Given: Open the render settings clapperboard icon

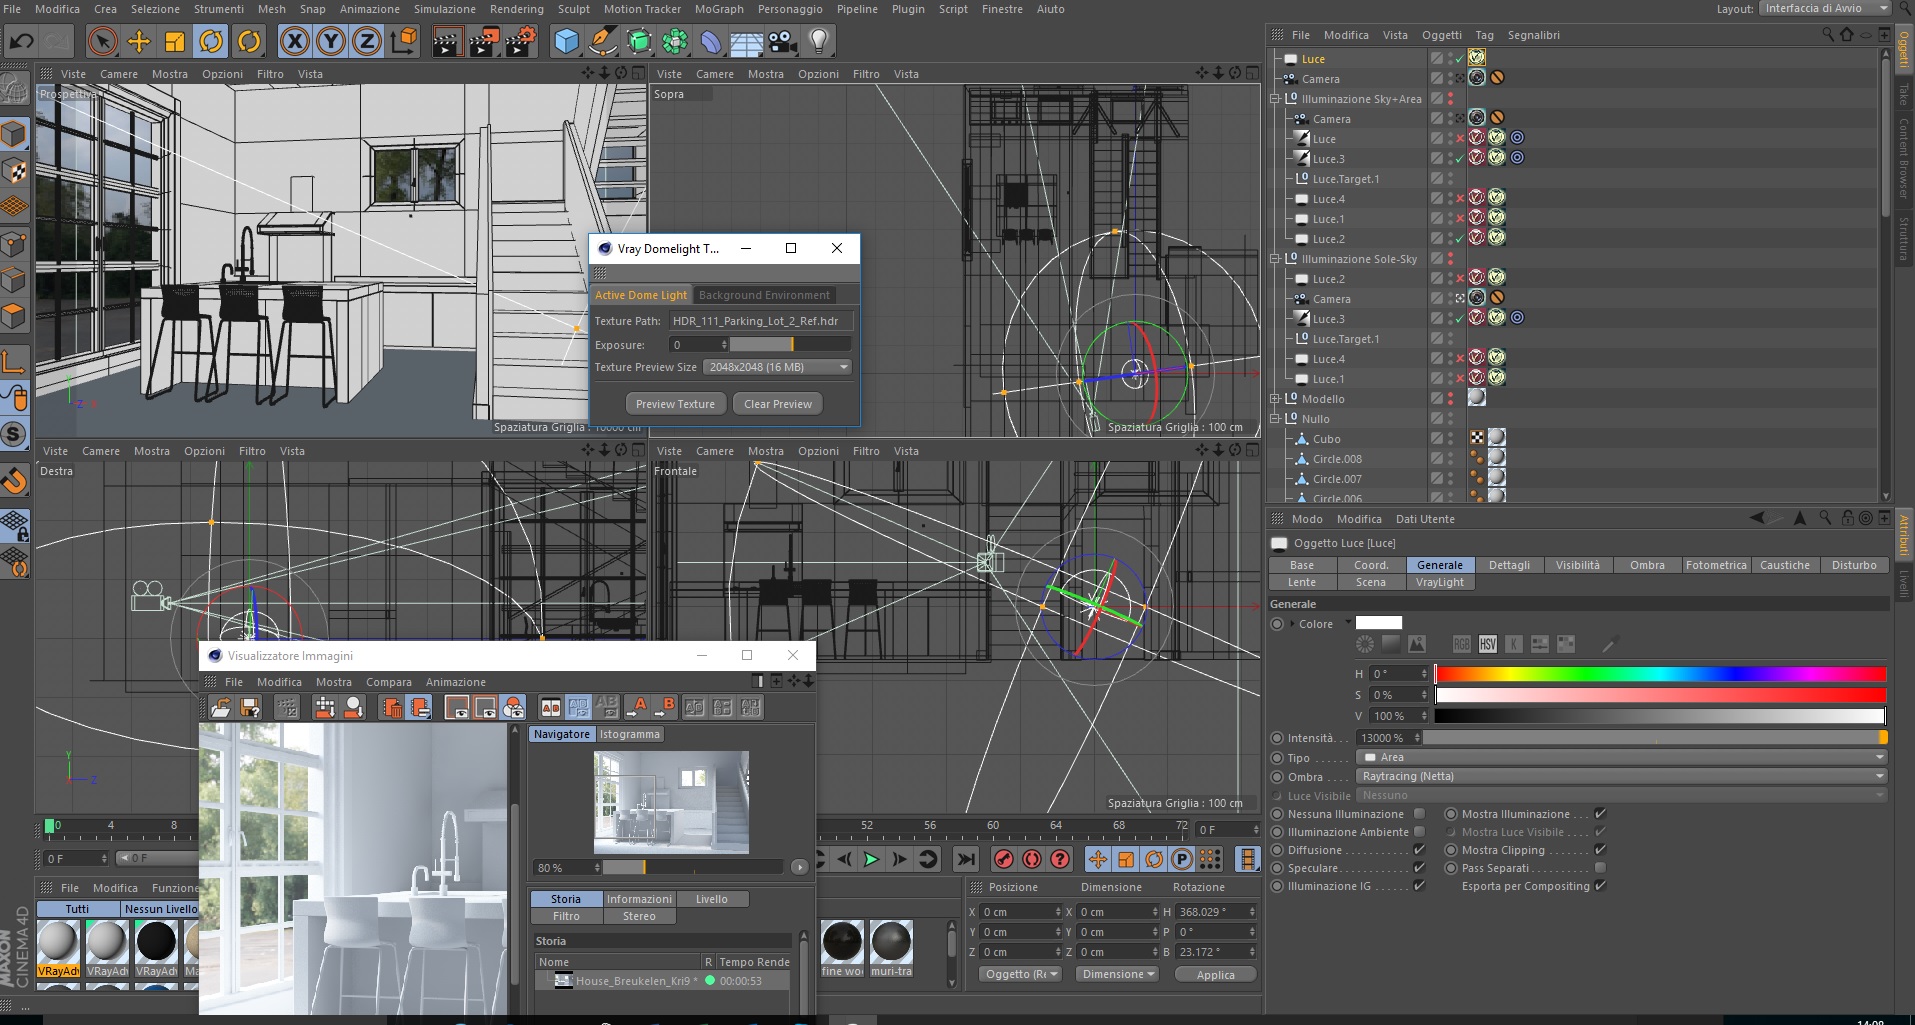Looking at the screenshot, I should [519, 42].
